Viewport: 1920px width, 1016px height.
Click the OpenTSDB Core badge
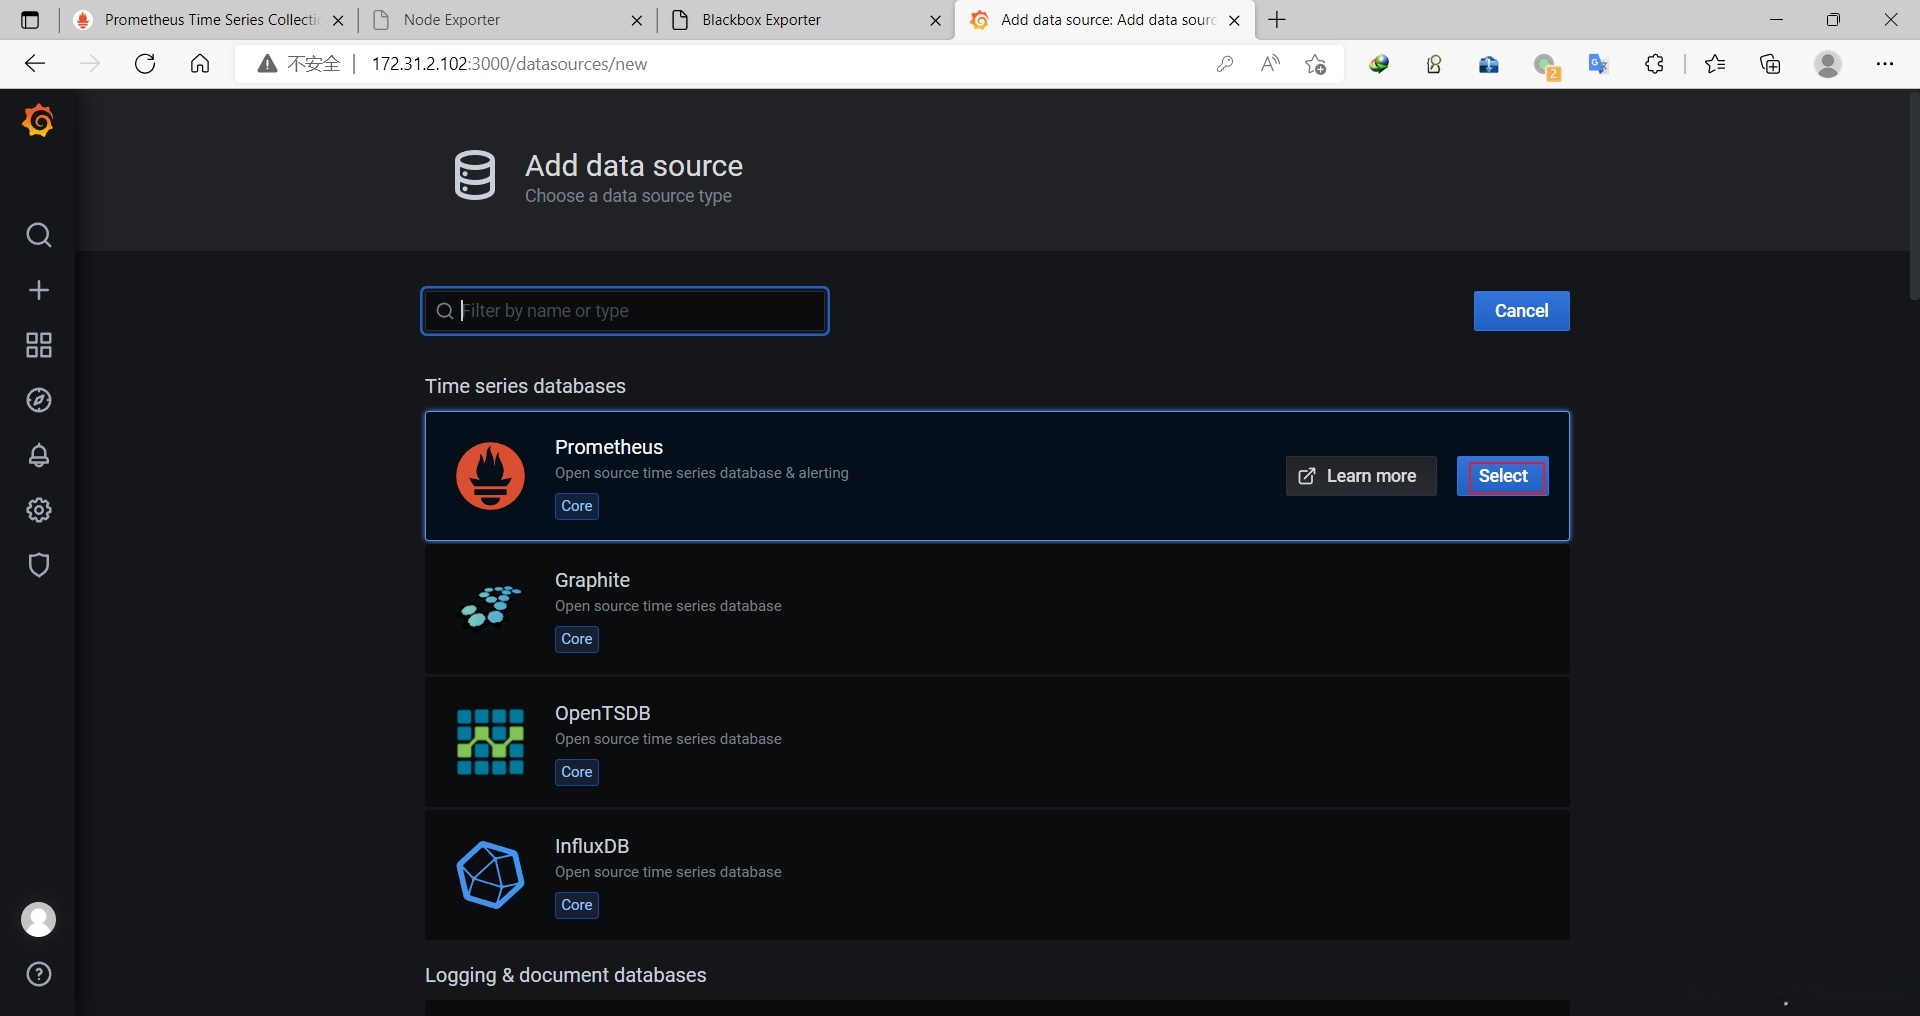[x=577, y=772]
